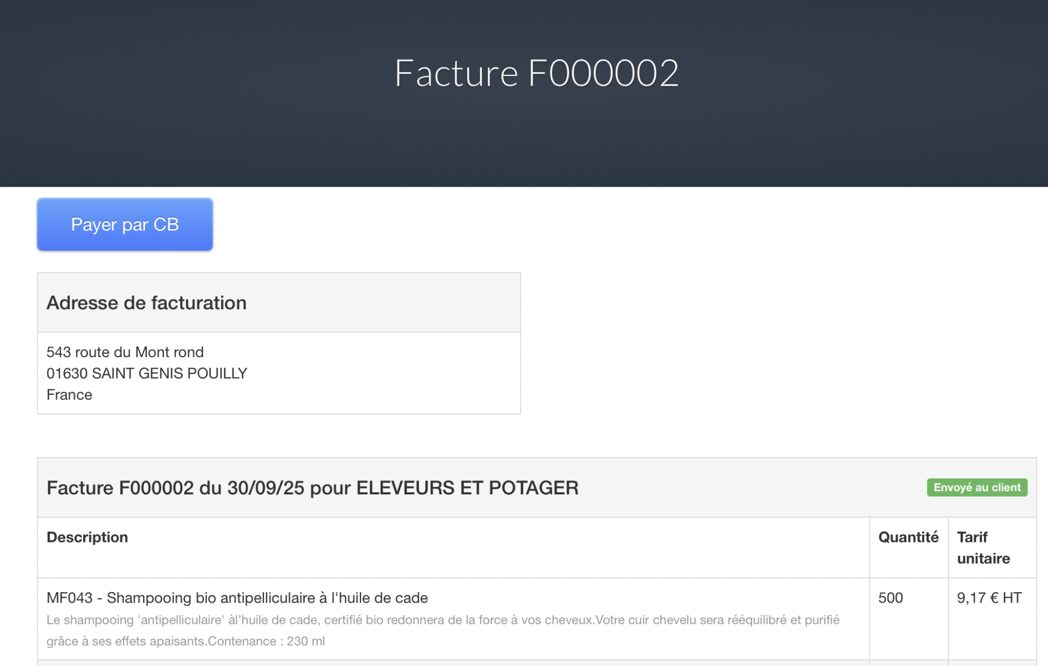This screenshot has width=1048, height=666.
Task: Select the 01630 SAINT GENIS POUILLY line
Action: (x=147, y=373)
